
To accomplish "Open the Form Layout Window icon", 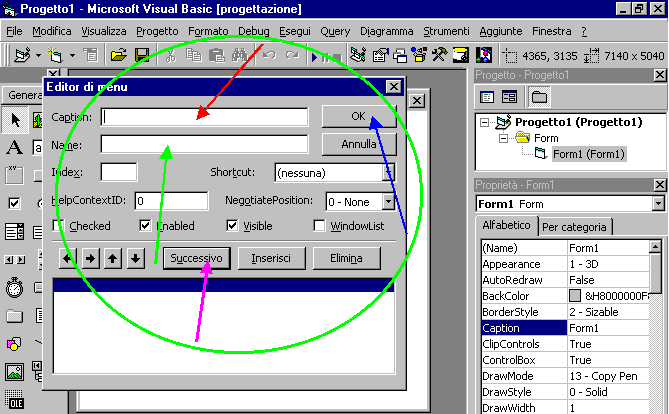I will (400, 55).
